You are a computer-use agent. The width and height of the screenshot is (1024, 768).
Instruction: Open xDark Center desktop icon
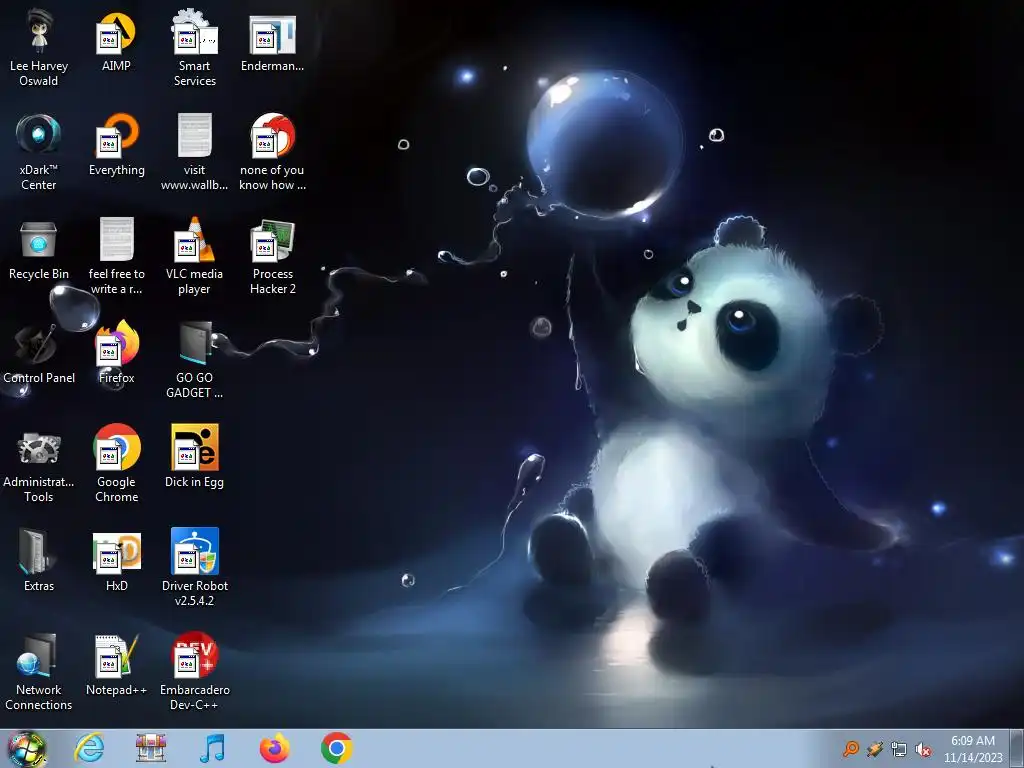[39, 152]
